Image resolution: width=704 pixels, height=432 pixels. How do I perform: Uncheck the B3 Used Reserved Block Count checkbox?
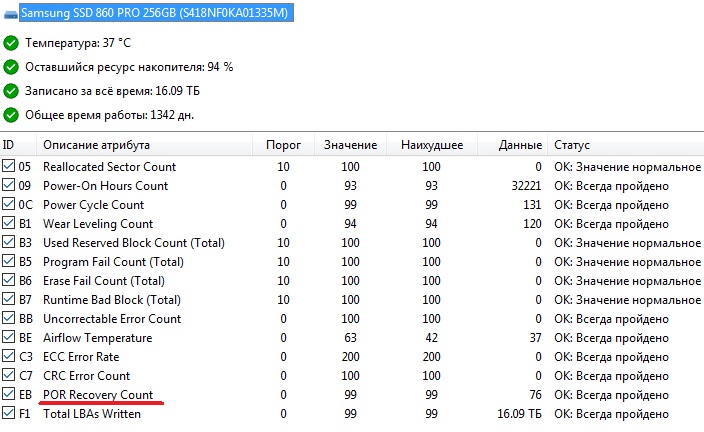tap(8, 242)
